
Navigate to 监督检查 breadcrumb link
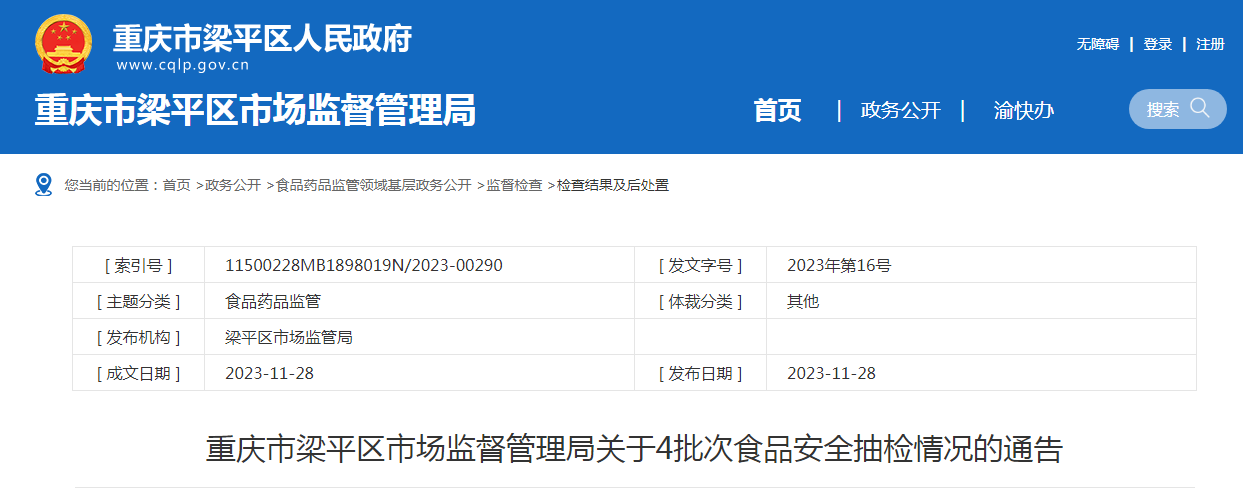tap(514, 185)
